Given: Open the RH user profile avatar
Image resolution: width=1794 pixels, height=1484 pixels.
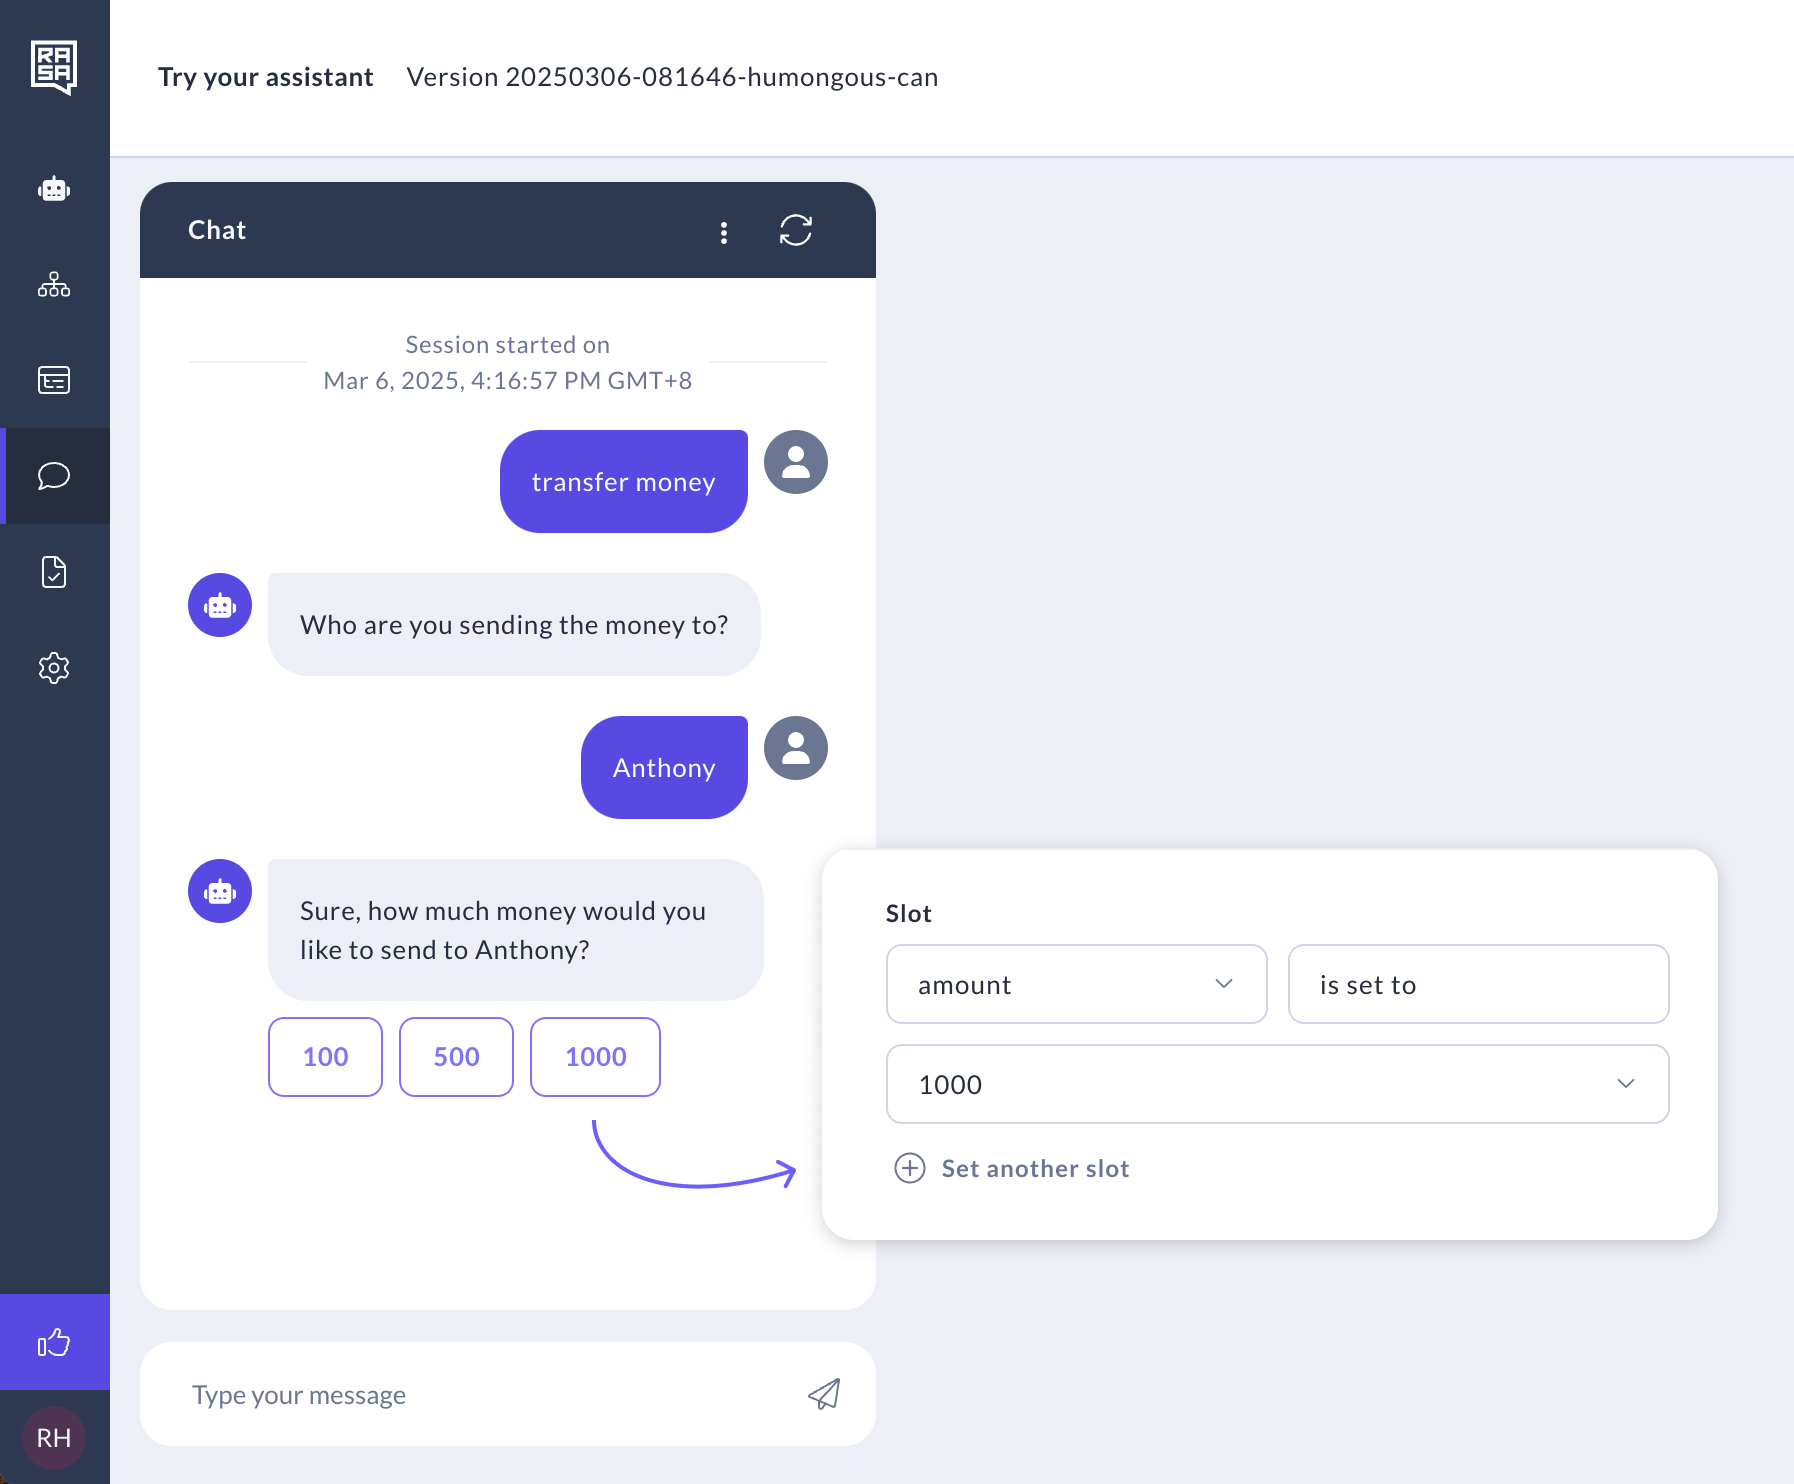Looking at the screenshot, I should click(54, 1438).
